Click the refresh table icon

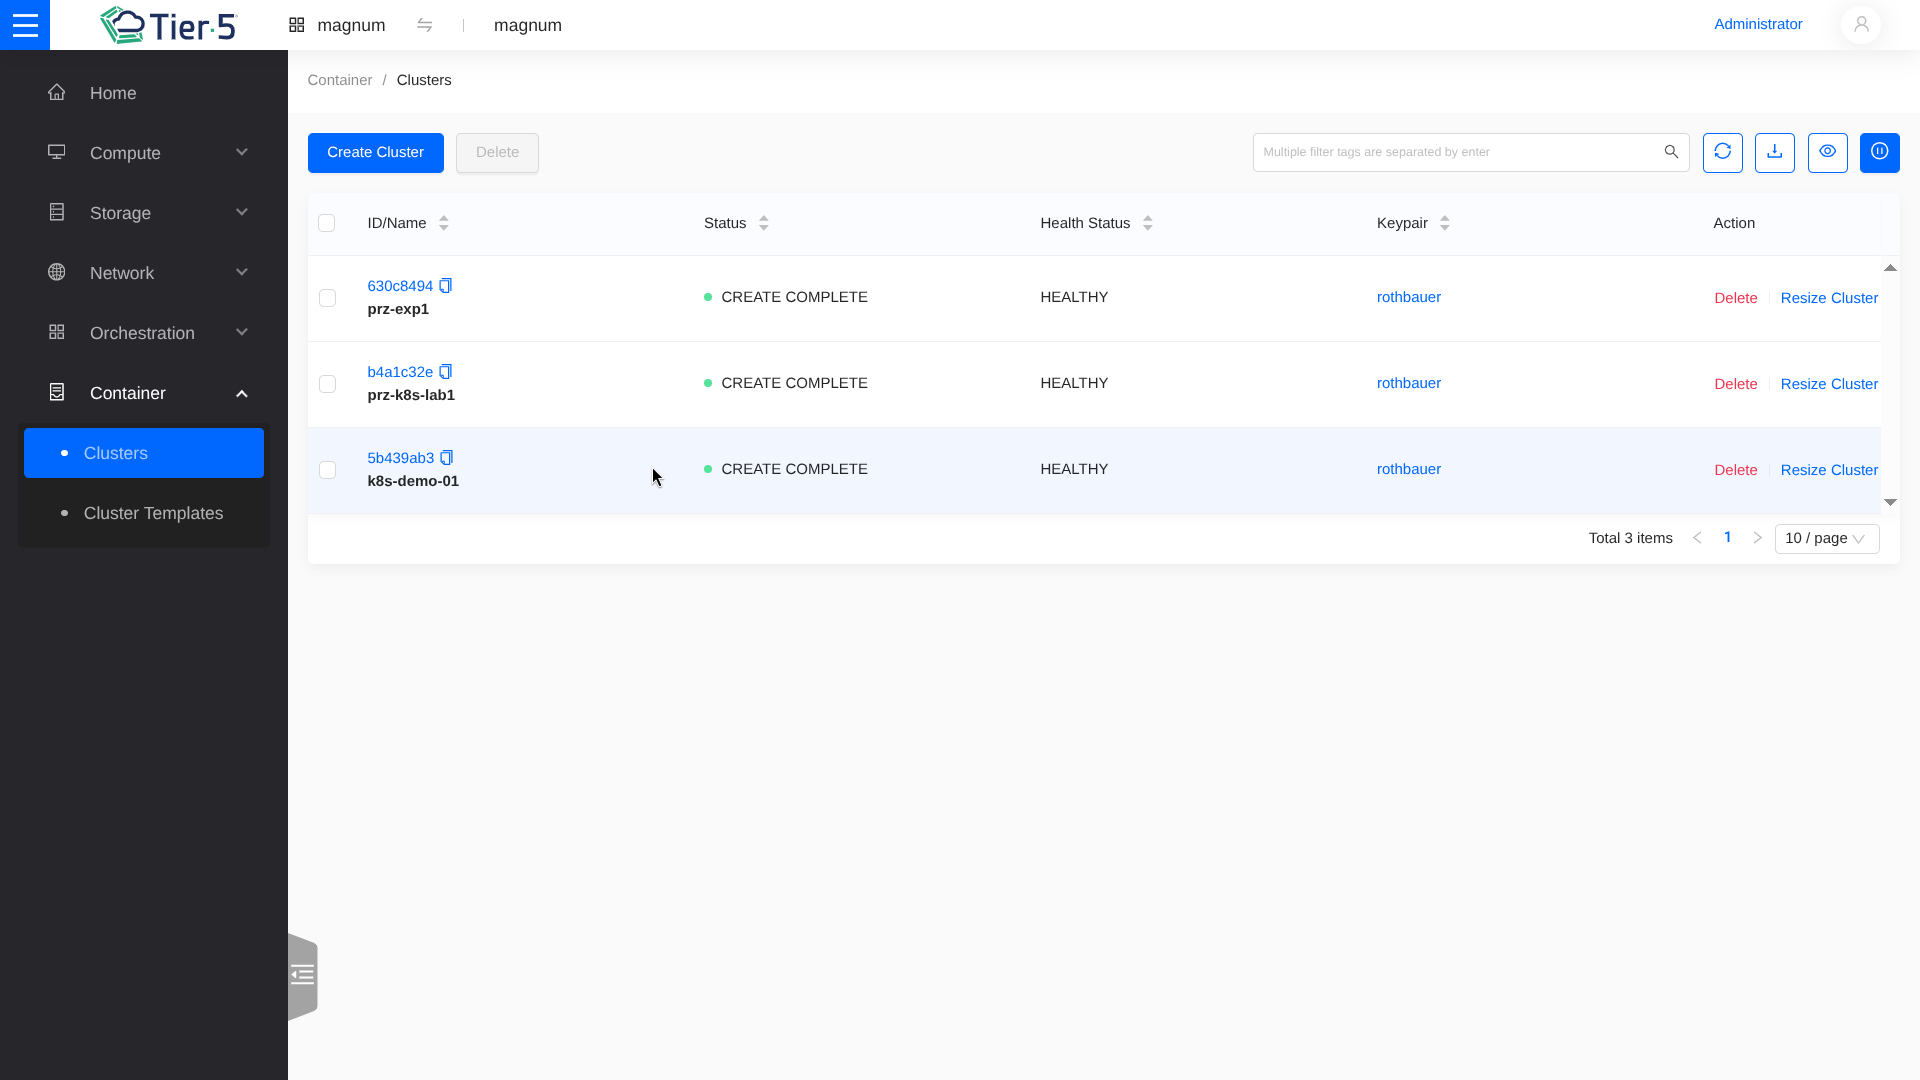click(1722, 152)
